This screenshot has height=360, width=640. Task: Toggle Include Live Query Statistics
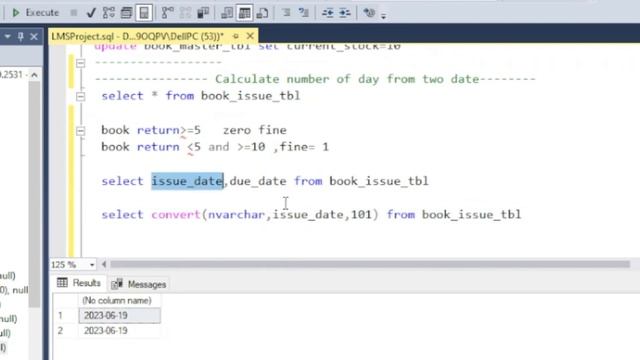point(185,13)
